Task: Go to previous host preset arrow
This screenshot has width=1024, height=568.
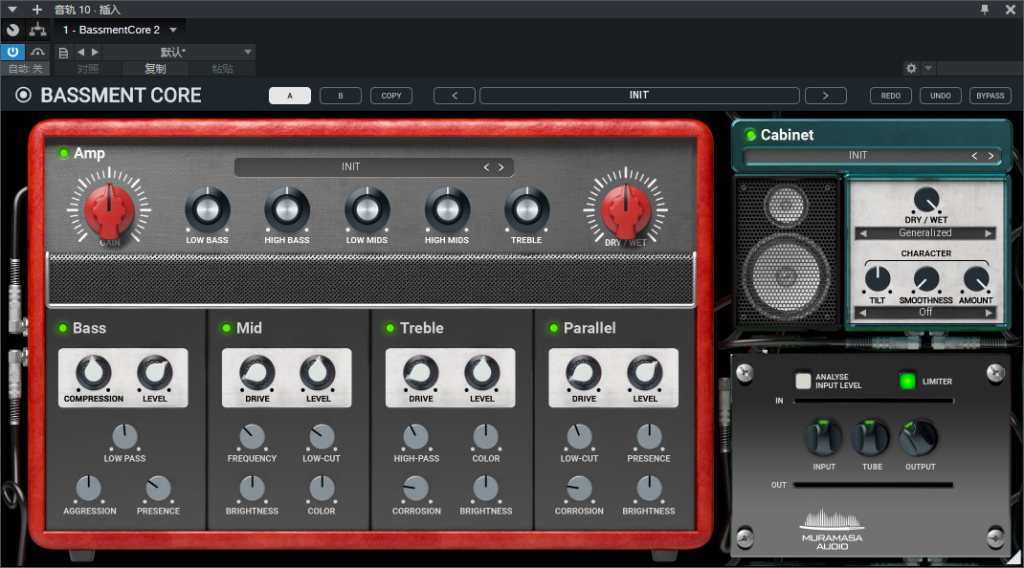Action: 81,52
